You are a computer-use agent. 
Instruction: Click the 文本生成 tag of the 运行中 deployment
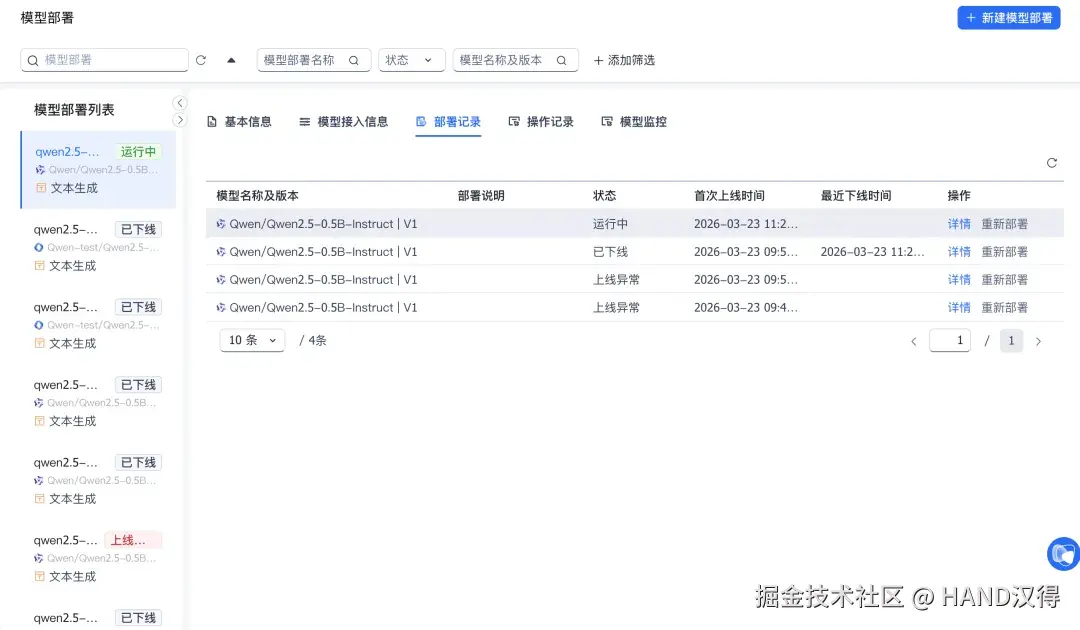74,188
